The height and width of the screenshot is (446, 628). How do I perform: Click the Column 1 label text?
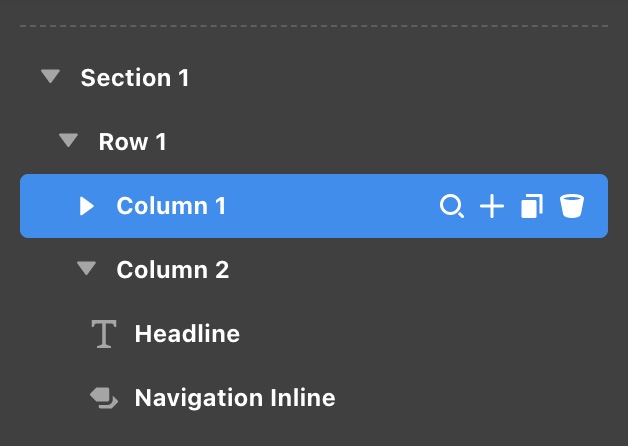(x=171, y=206)
